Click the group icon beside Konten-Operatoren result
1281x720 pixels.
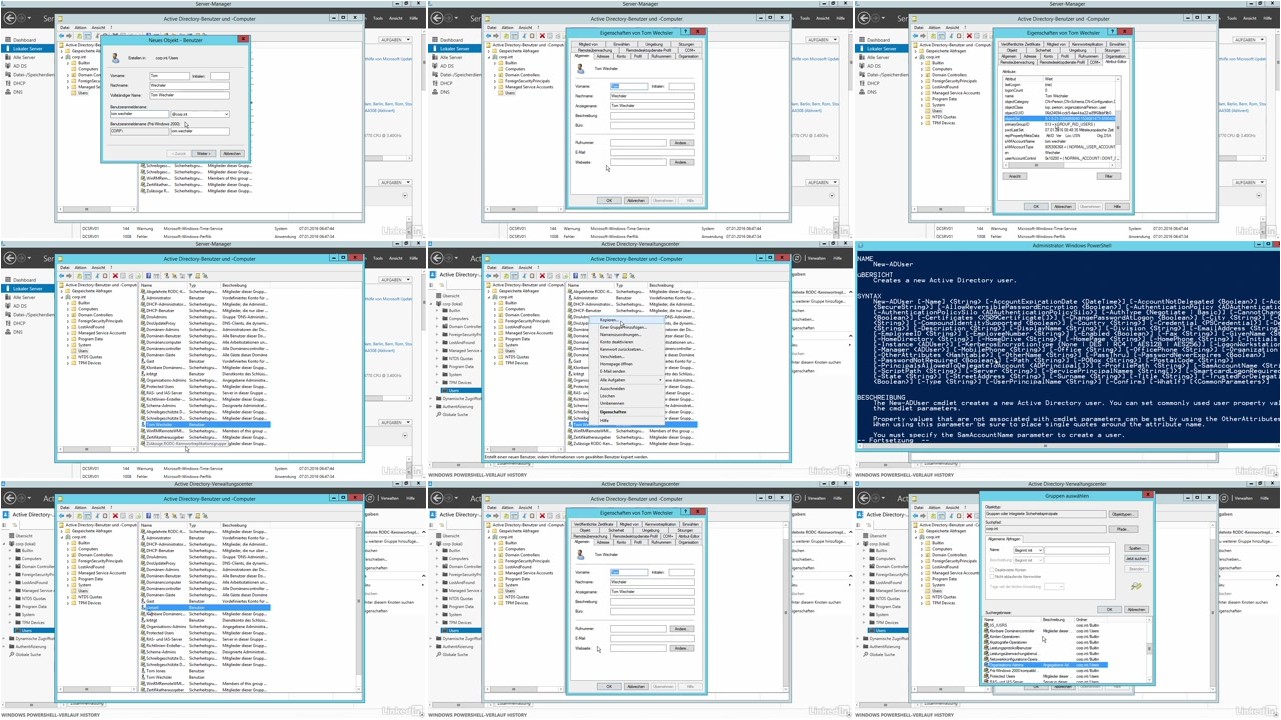click(x=987, y=636)
